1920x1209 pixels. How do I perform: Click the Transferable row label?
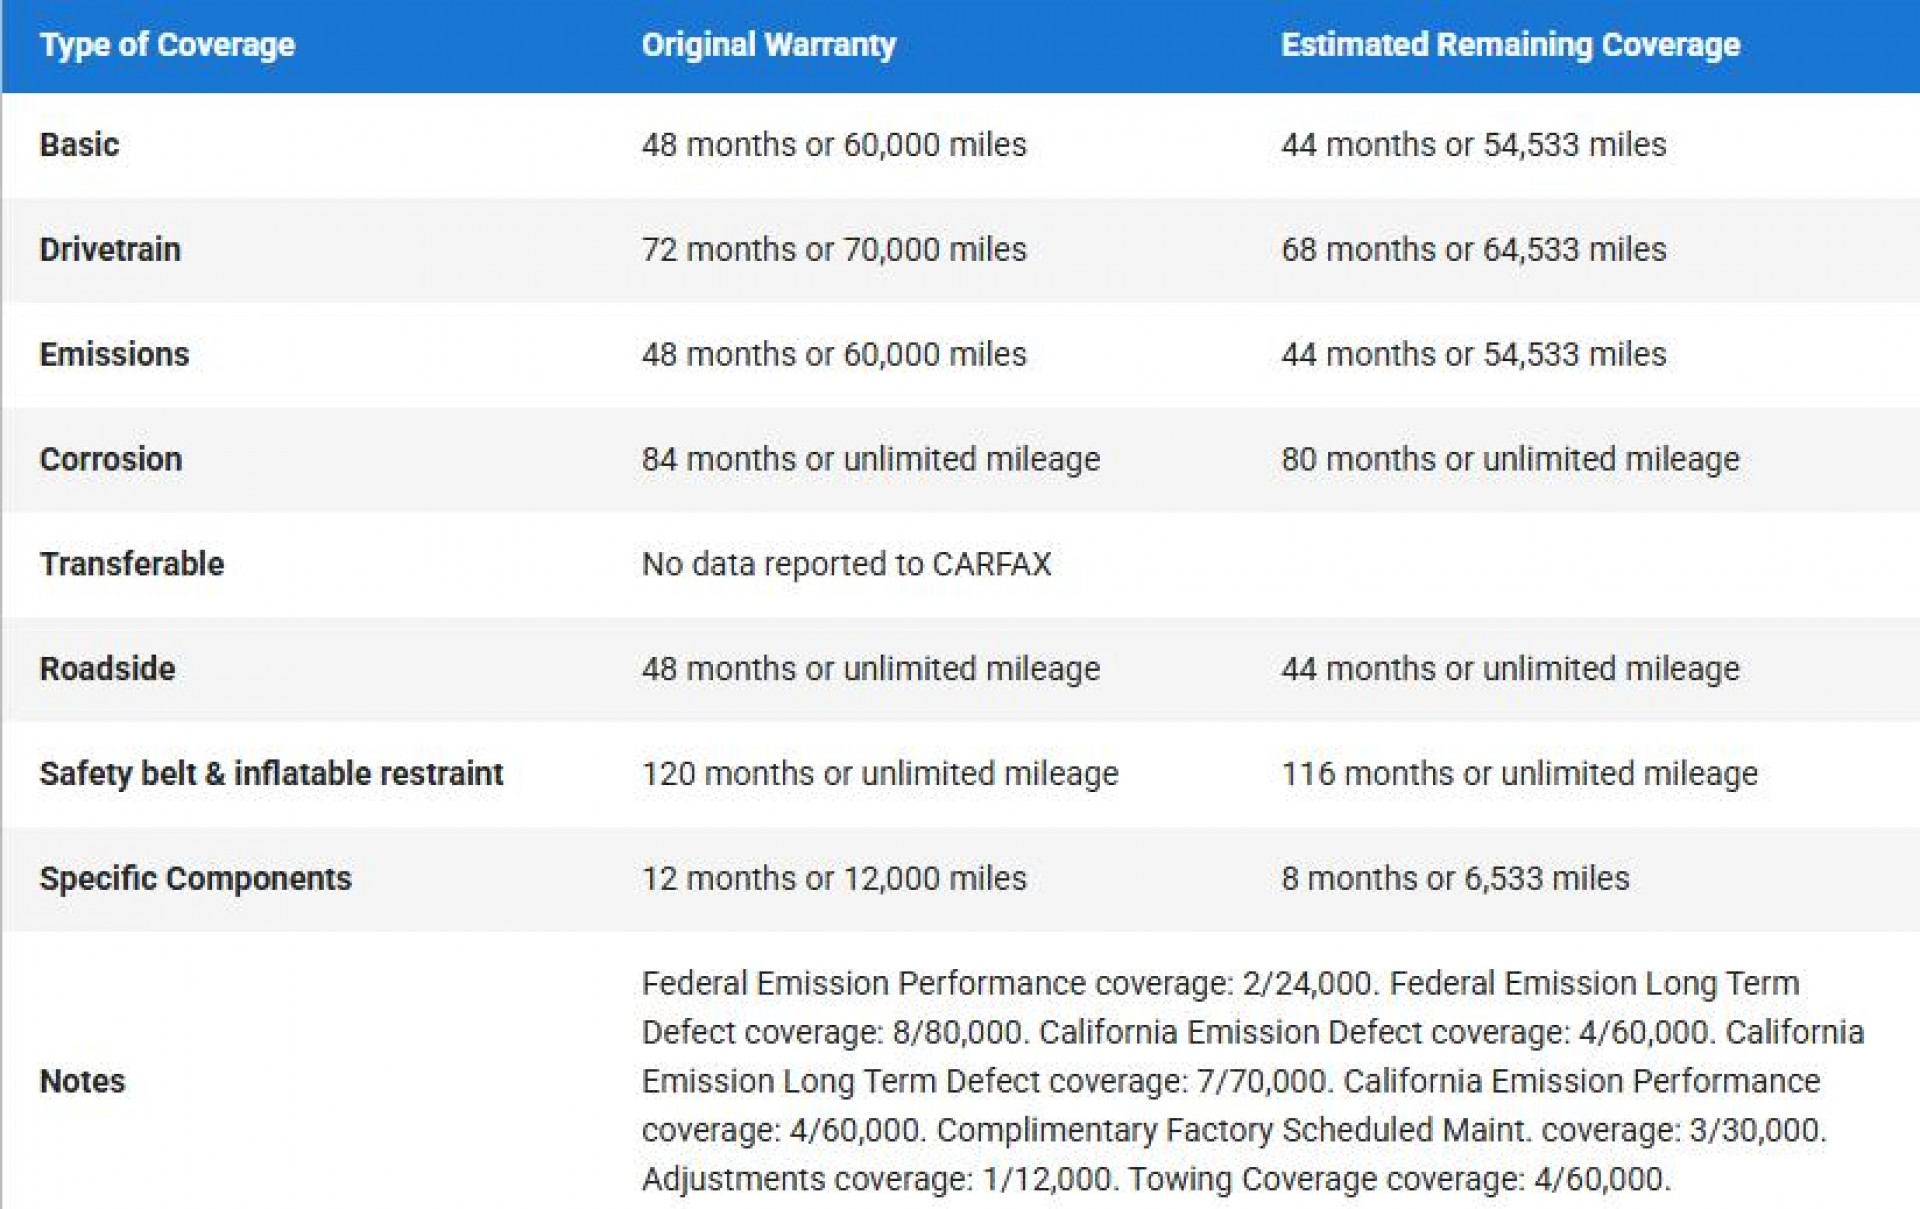(x=132, y=564)
